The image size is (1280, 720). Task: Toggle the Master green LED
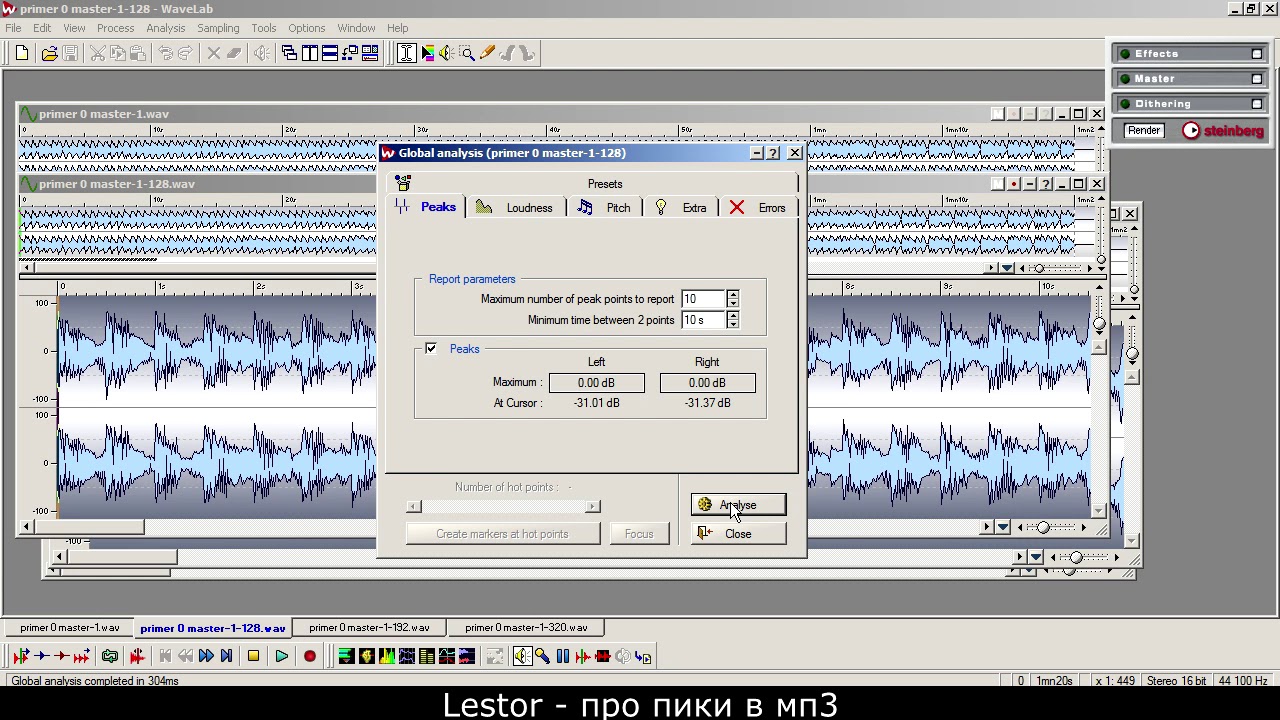click(1125, 79)
